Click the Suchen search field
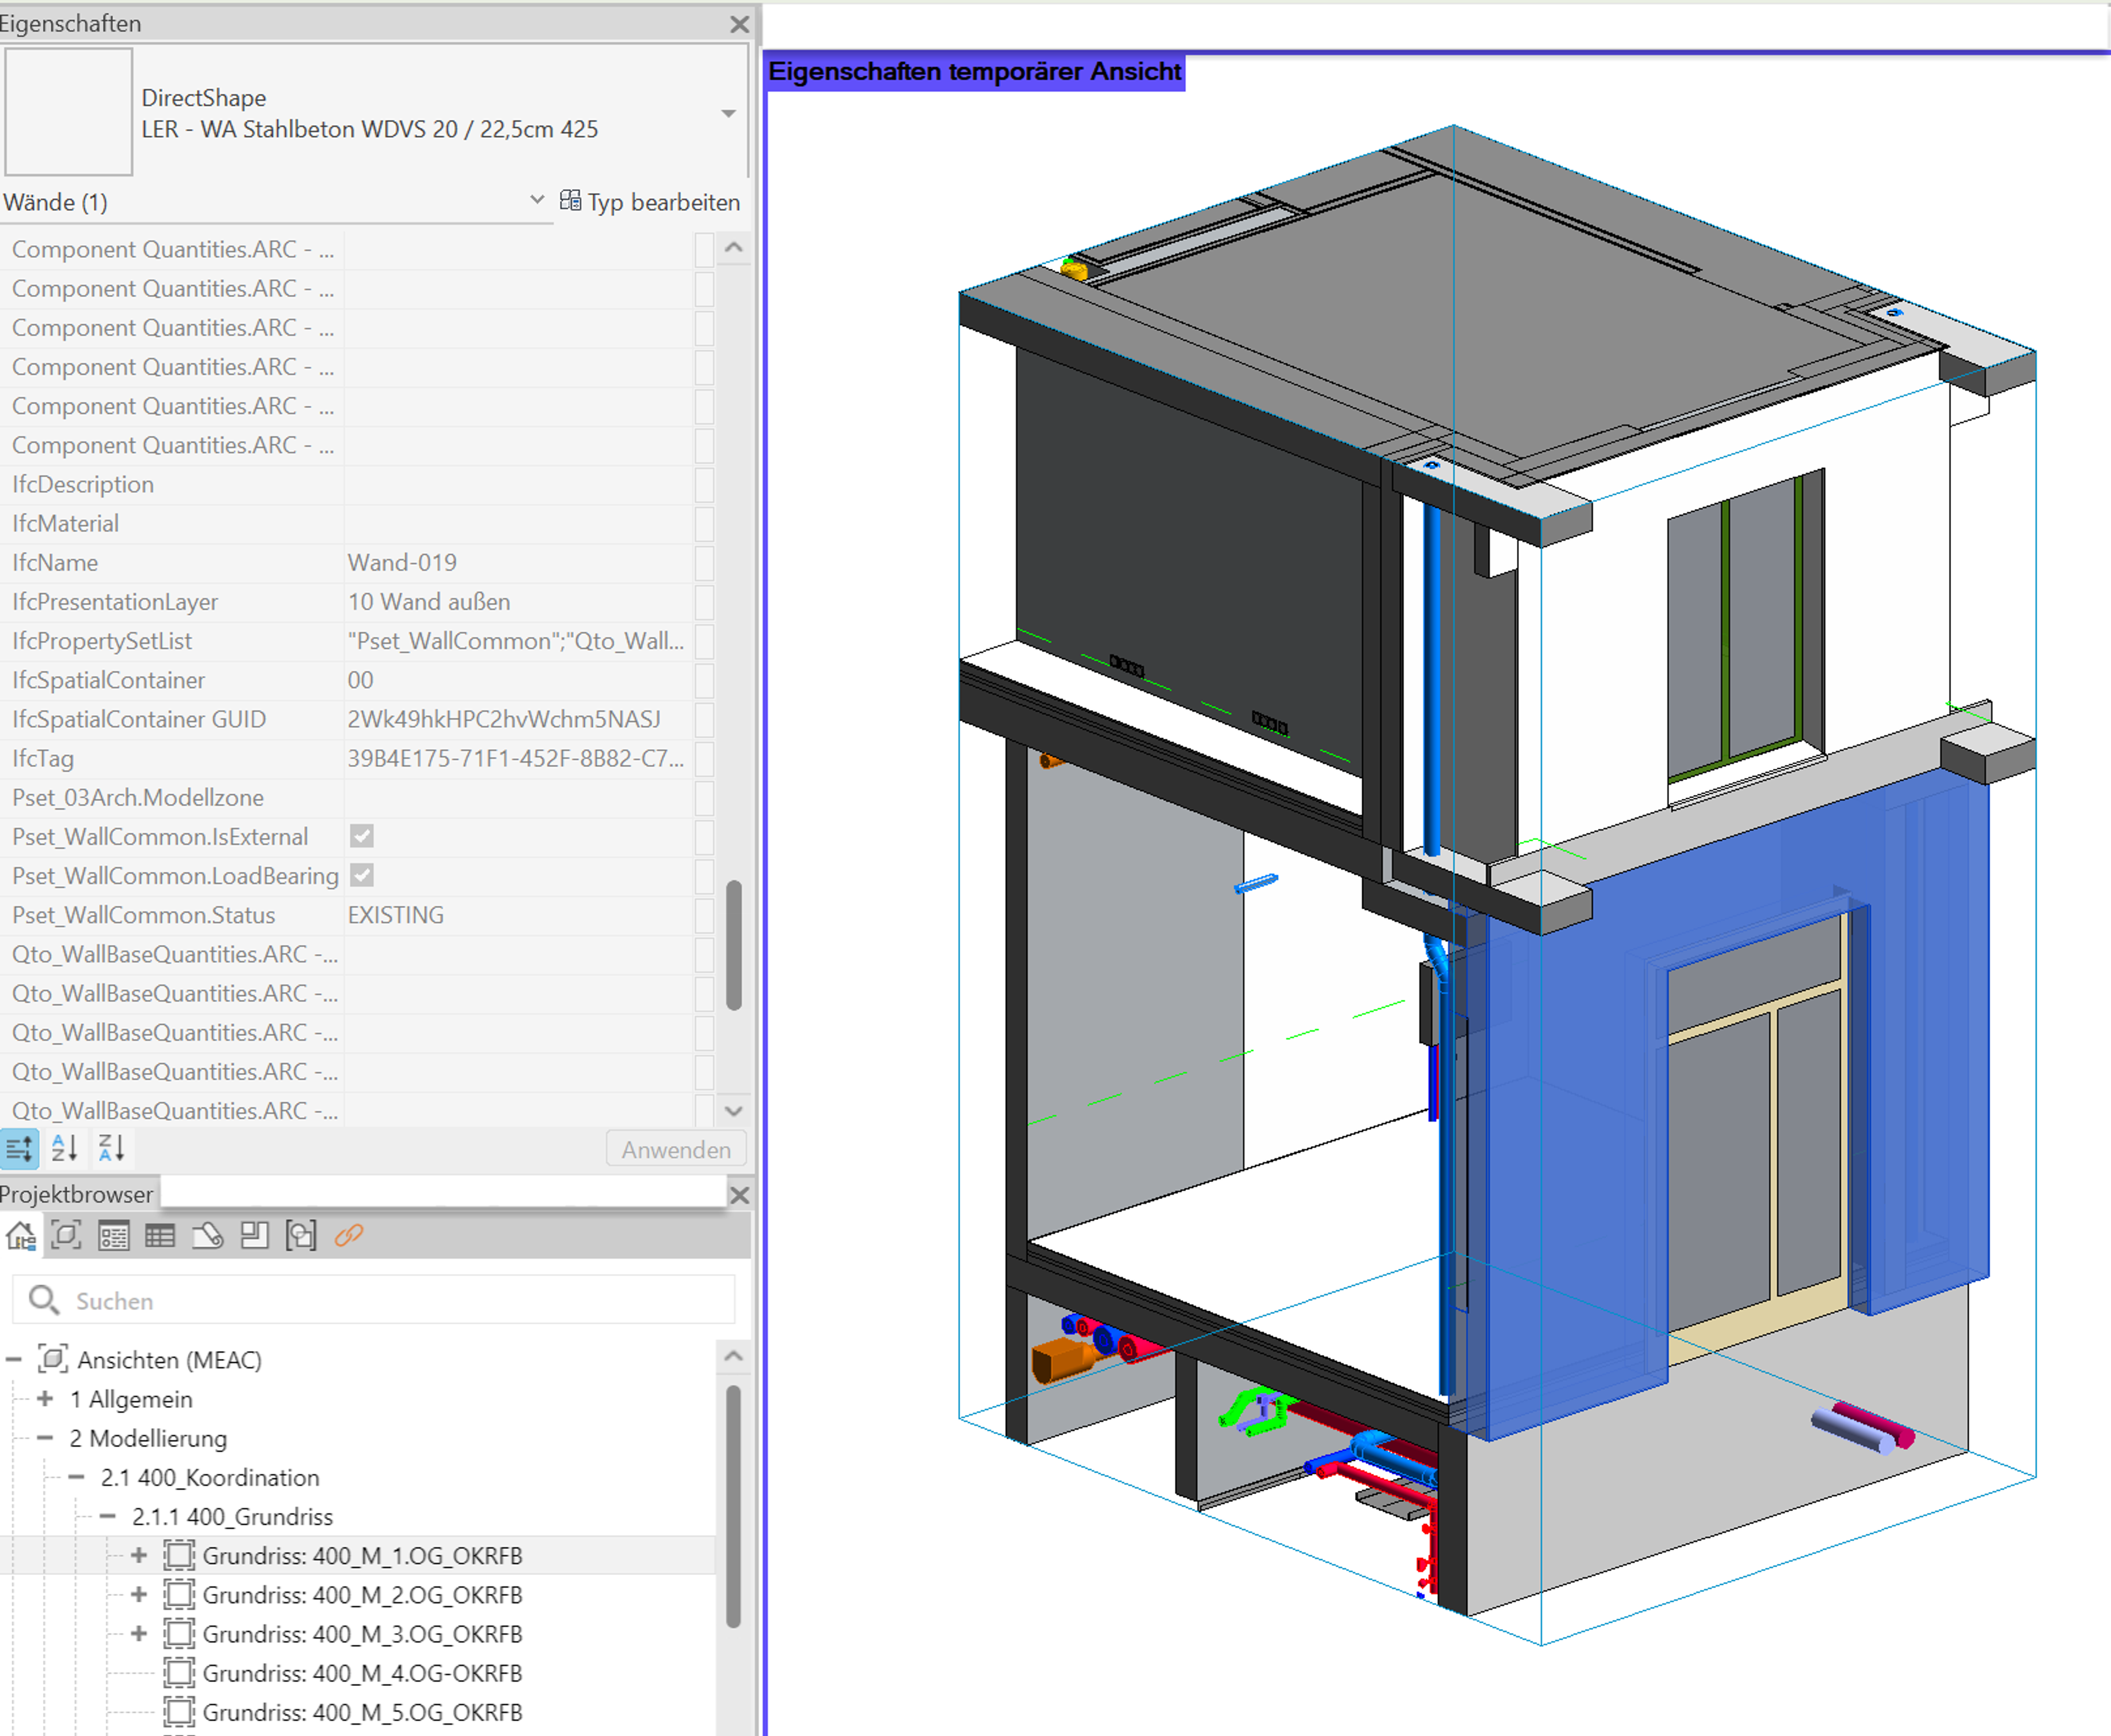Viewport: 2111px width, 1736px height. 380,1300
